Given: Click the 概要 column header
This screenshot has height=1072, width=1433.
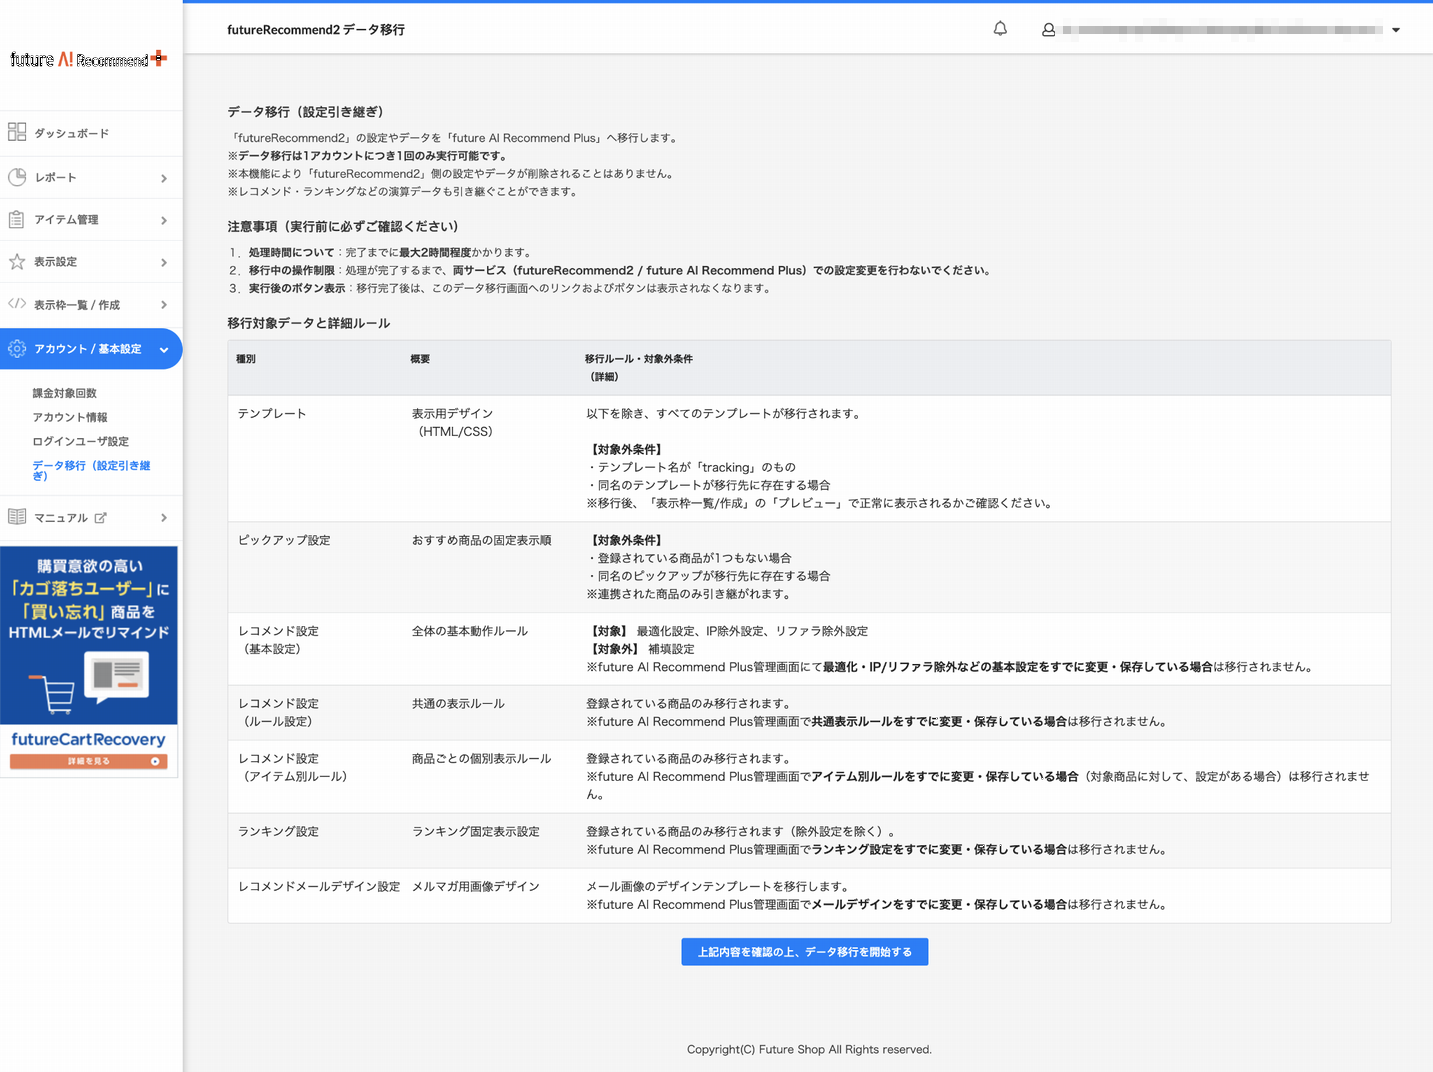Looking at the screenshot, I should [x=420, y=359].
